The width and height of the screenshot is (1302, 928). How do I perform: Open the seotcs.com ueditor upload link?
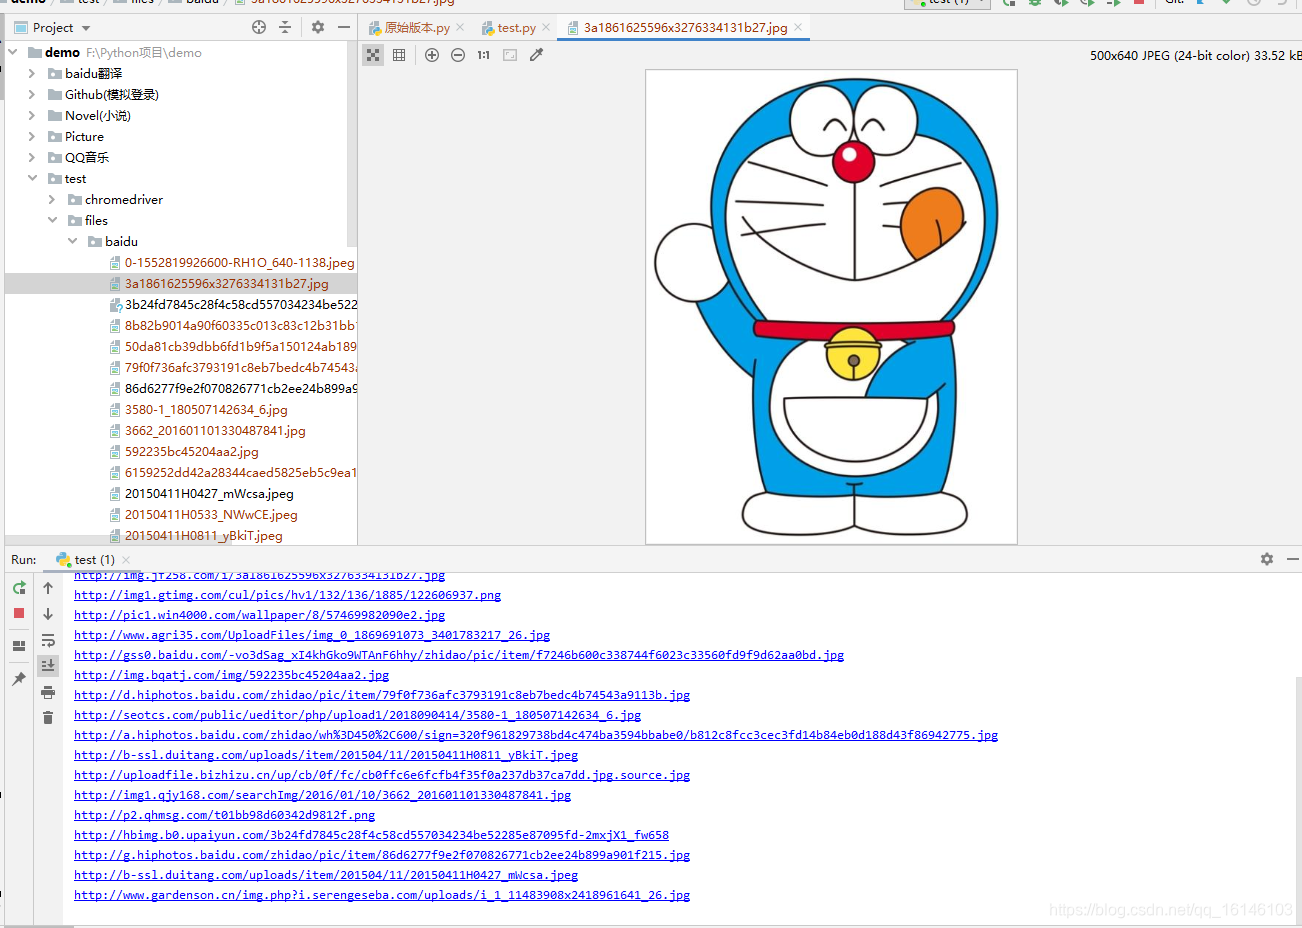(x=357, y=715)
